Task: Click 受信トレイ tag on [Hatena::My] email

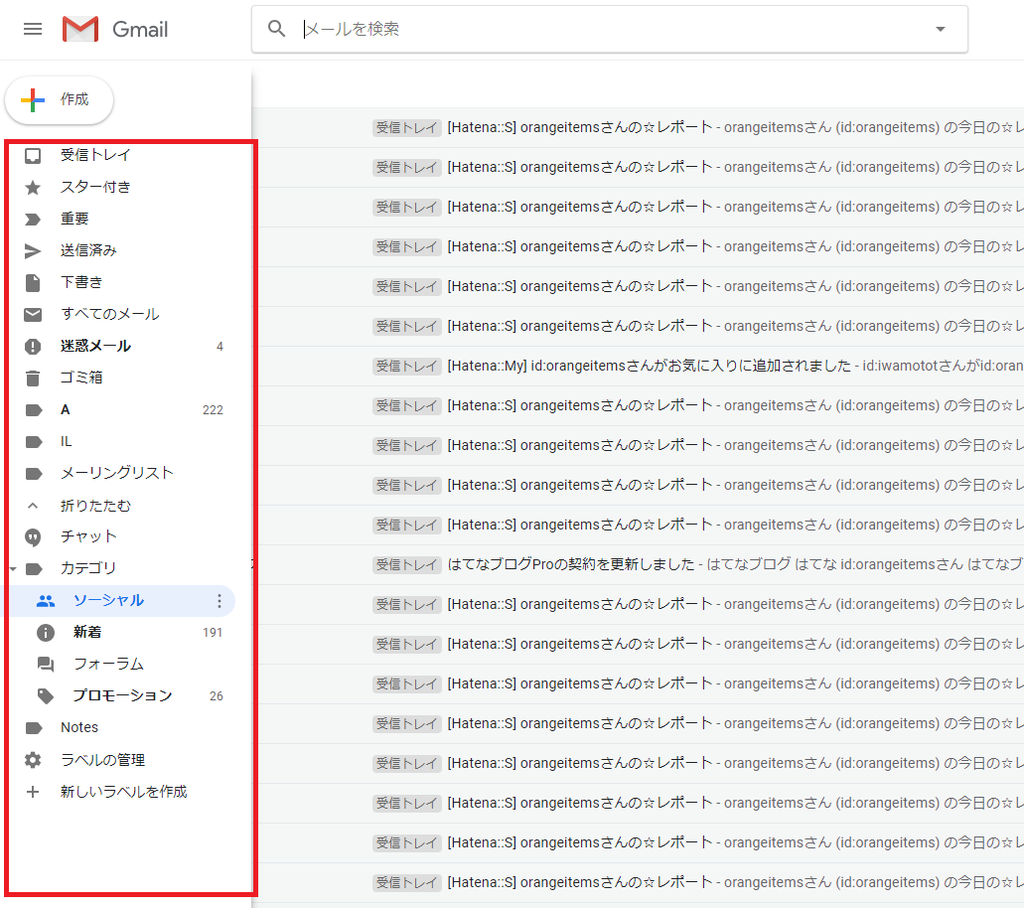Action: click(407, 366)
